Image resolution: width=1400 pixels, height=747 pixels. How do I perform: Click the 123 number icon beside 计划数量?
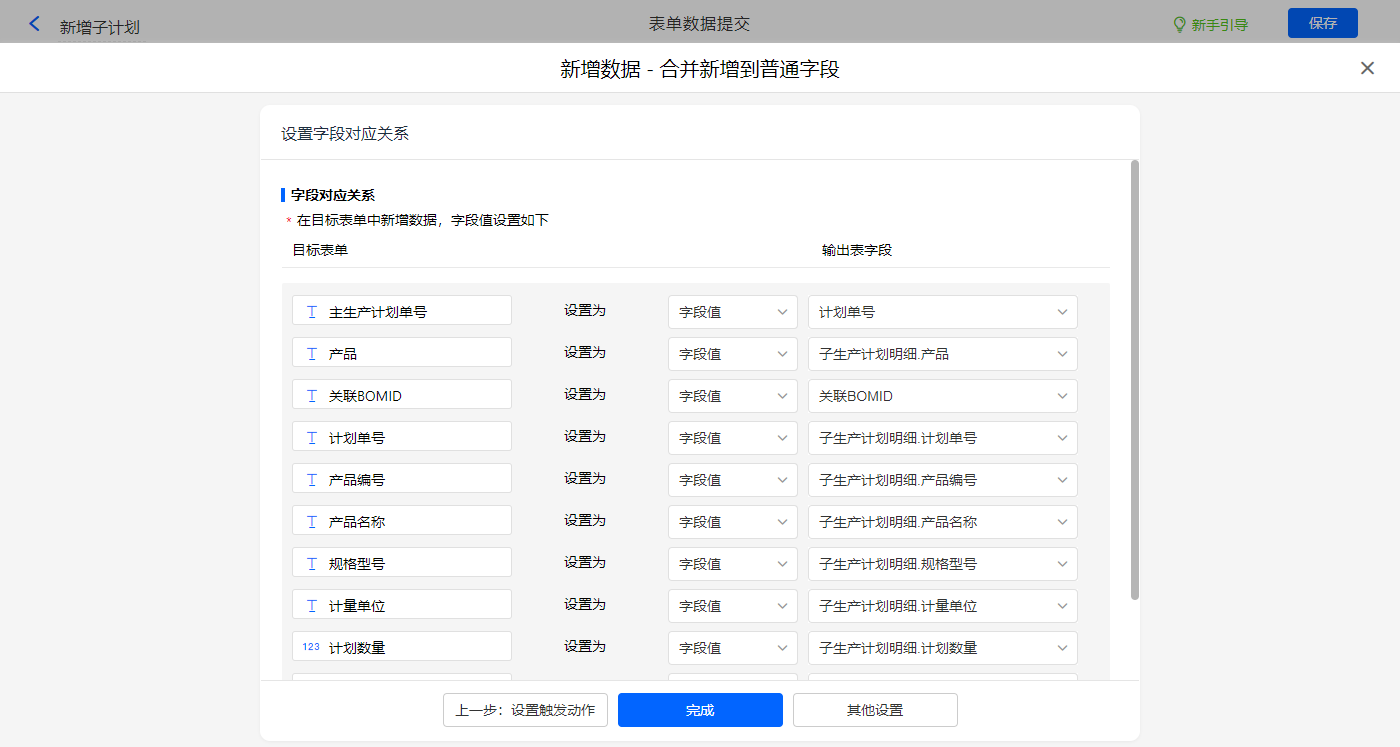311,647
